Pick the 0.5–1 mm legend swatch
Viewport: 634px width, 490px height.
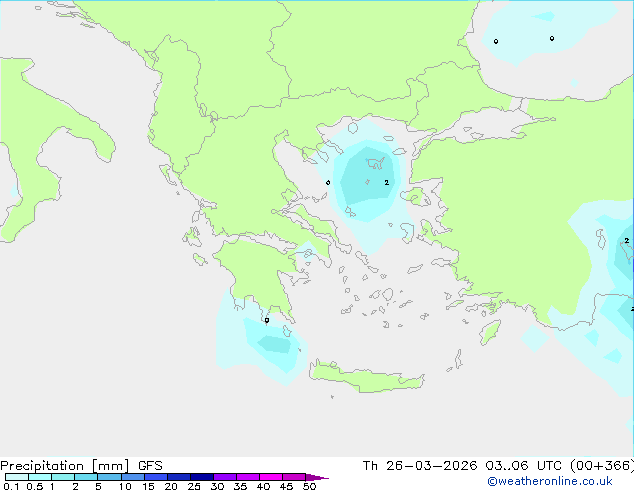point(40,477)
